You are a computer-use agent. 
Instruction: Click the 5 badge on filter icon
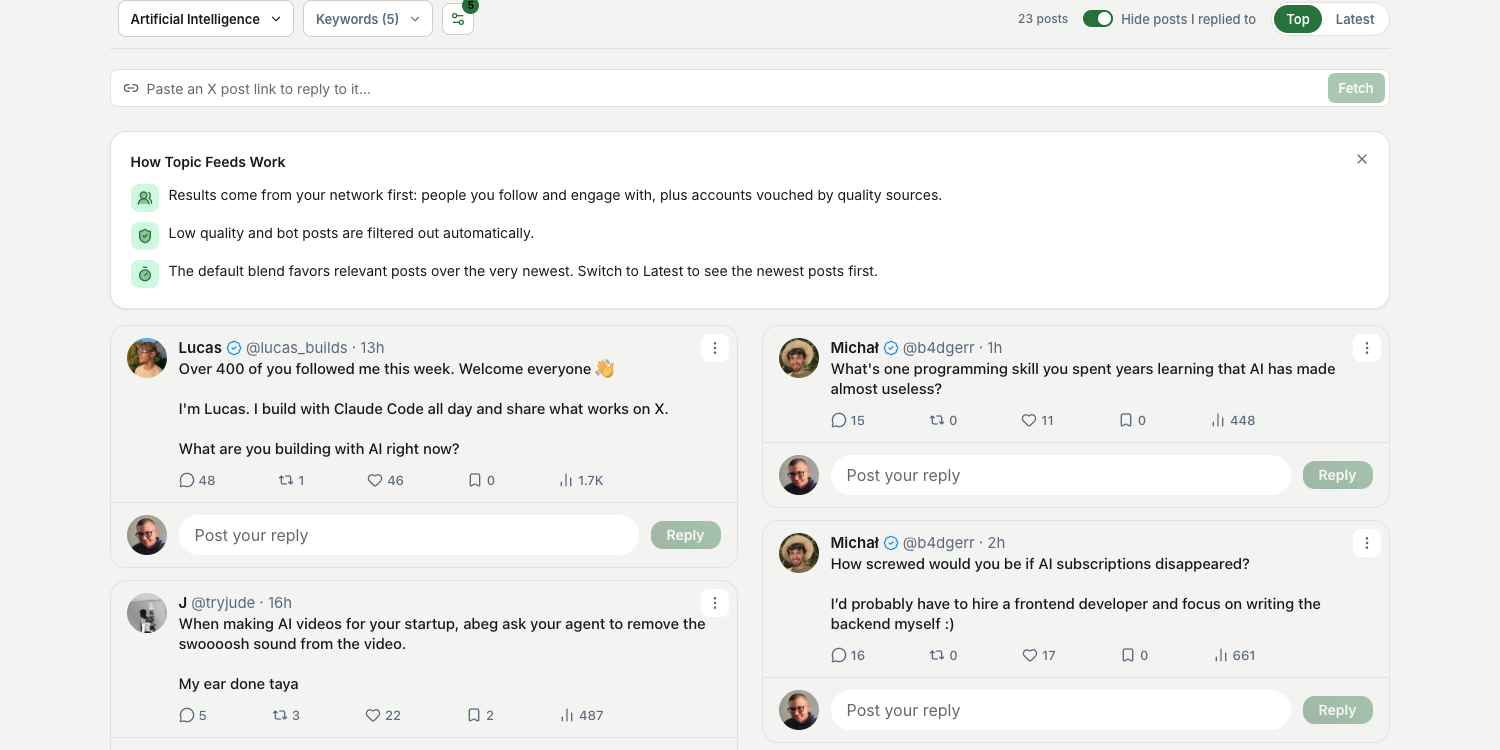point(470,5)
